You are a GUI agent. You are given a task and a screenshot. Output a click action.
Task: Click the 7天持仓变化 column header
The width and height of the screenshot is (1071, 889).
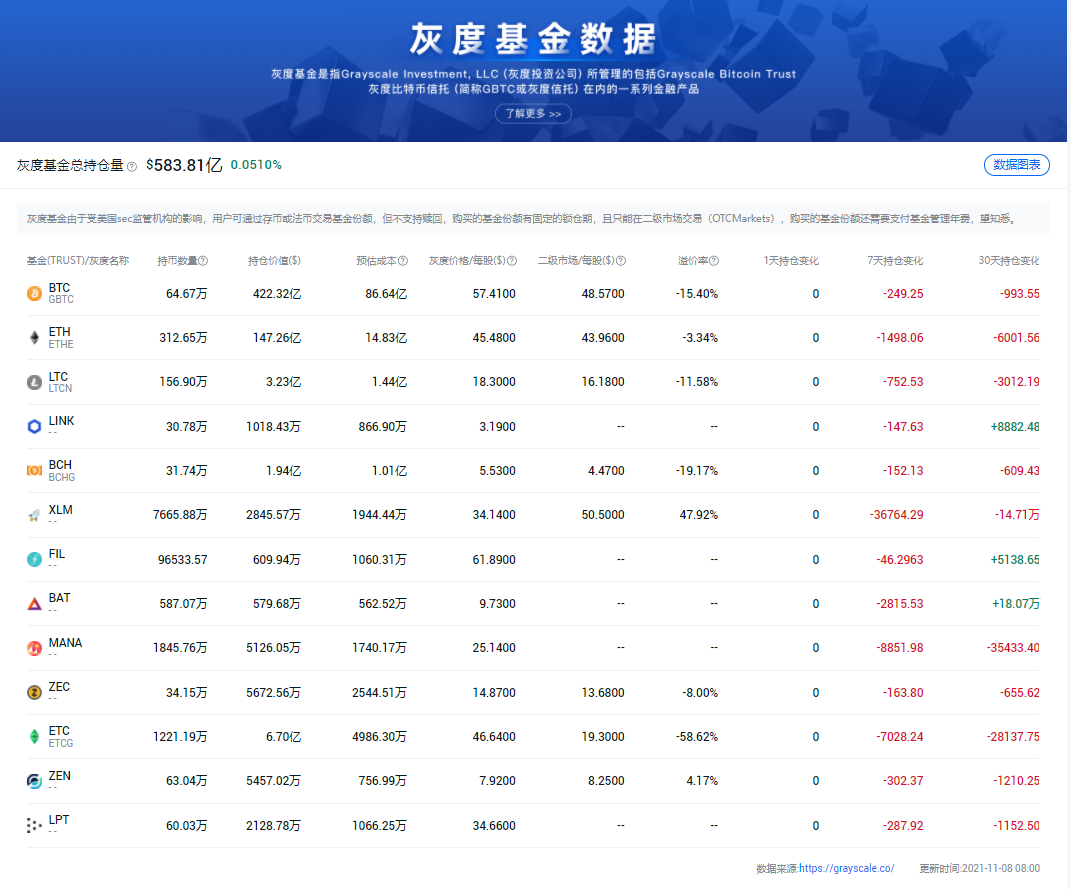[x=895, y=261]
